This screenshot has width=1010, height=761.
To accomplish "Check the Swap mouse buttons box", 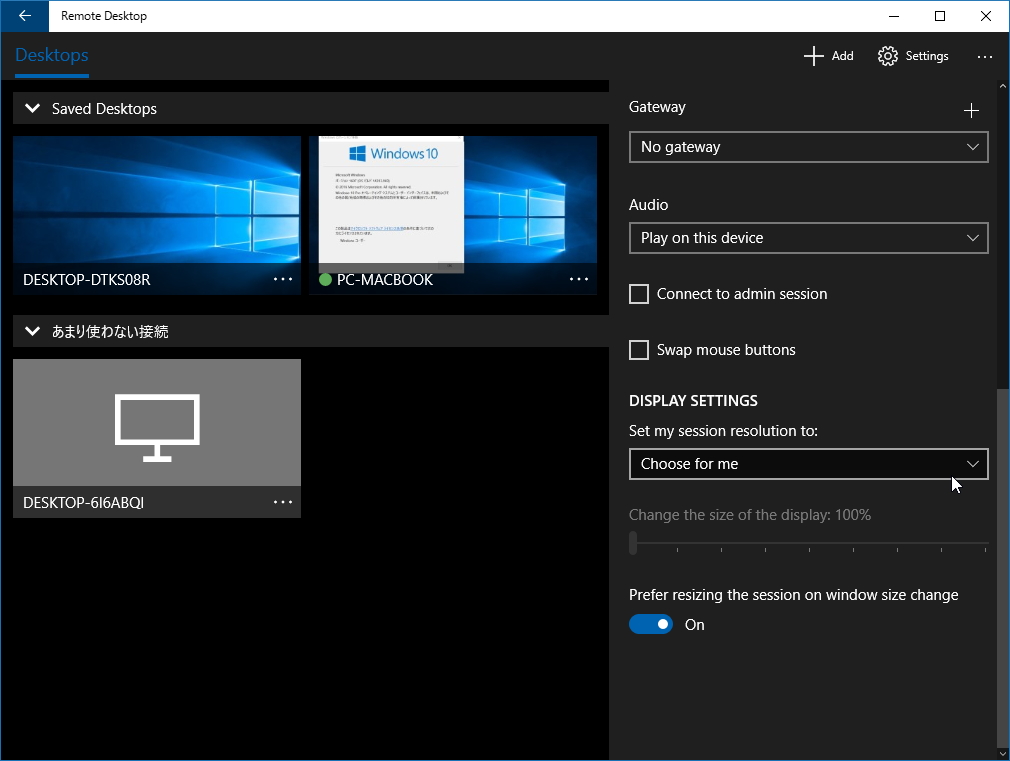I will pos(639,350).
